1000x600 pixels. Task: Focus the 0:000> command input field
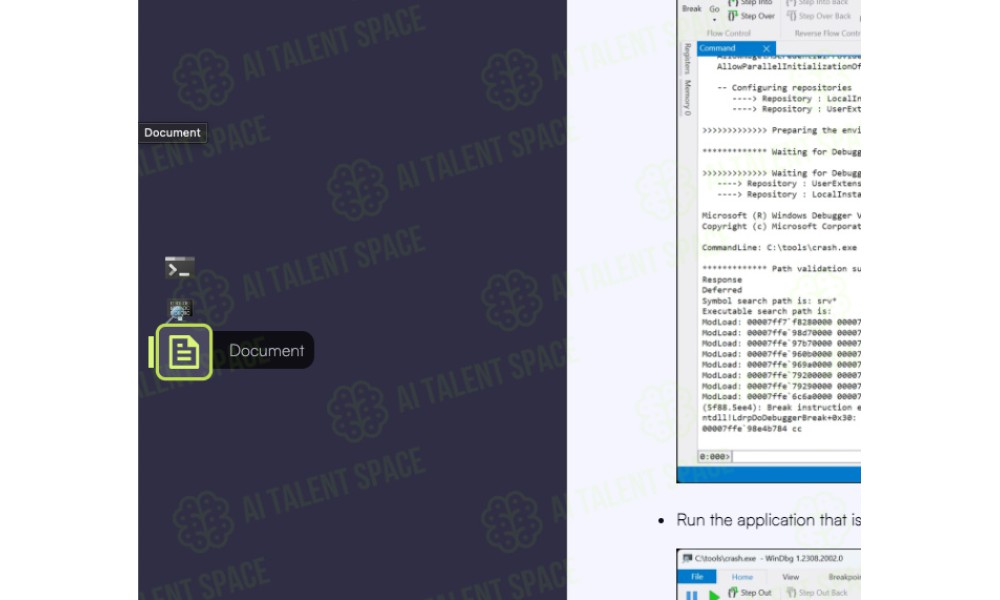pos(796,457)
